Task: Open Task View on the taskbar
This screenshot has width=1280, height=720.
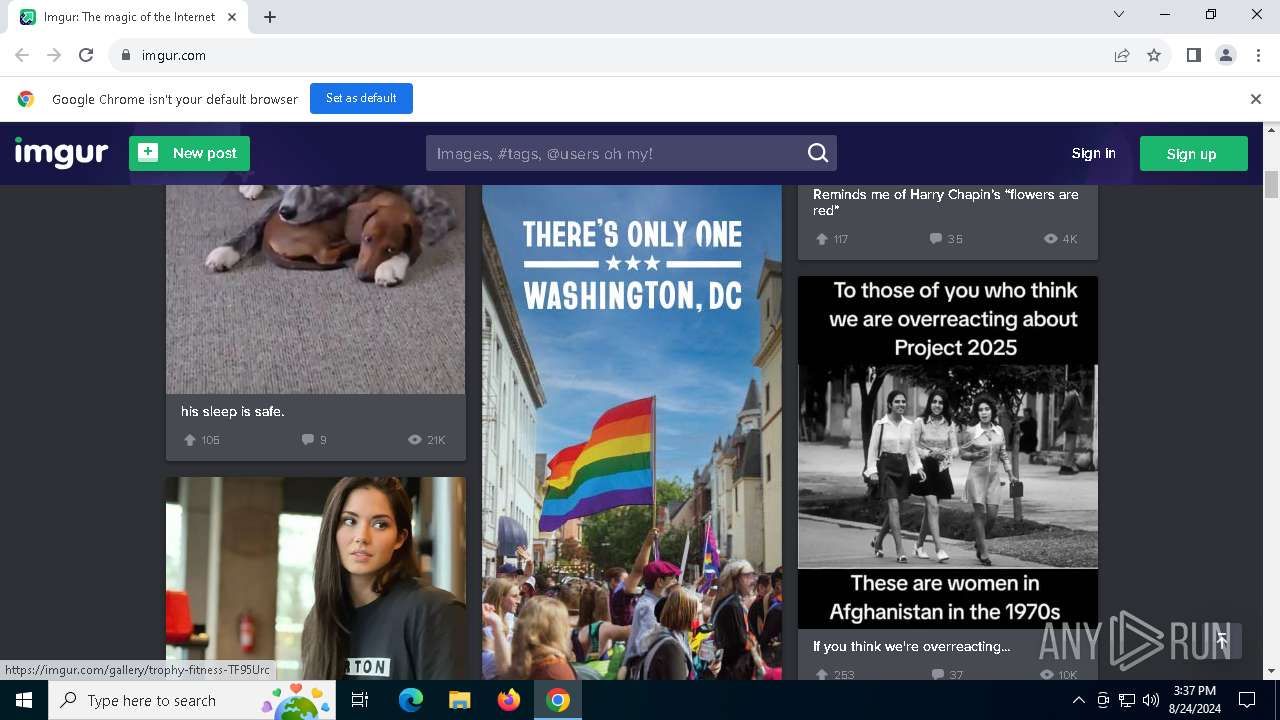Action: (x=361, y=700)
